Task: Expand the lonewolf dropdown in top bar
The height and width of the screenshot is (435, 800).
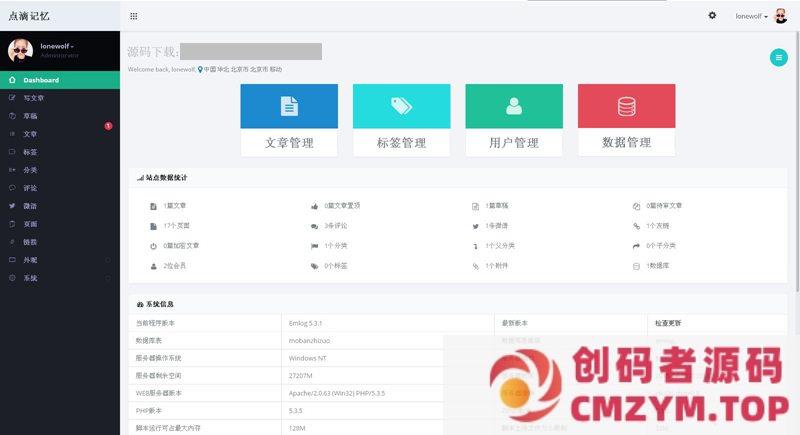Action: (751, 16)
